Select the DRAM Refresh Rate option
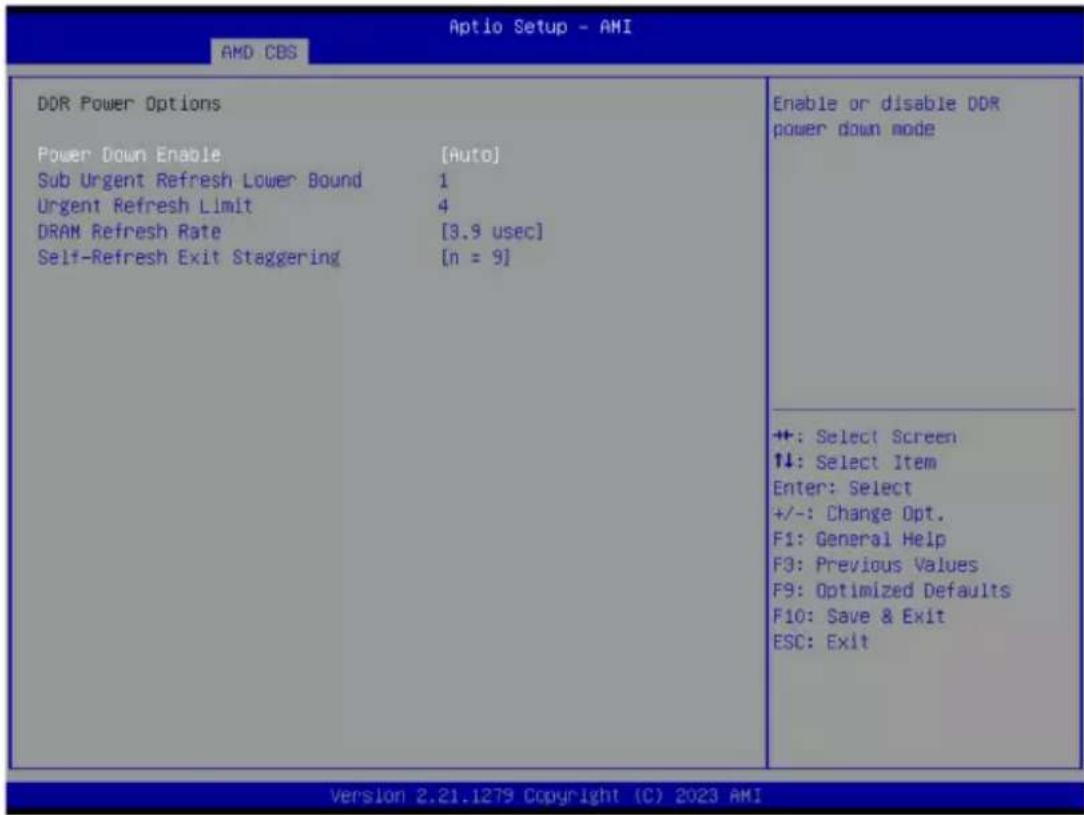 pyautogui.click(x=129, y=232)
